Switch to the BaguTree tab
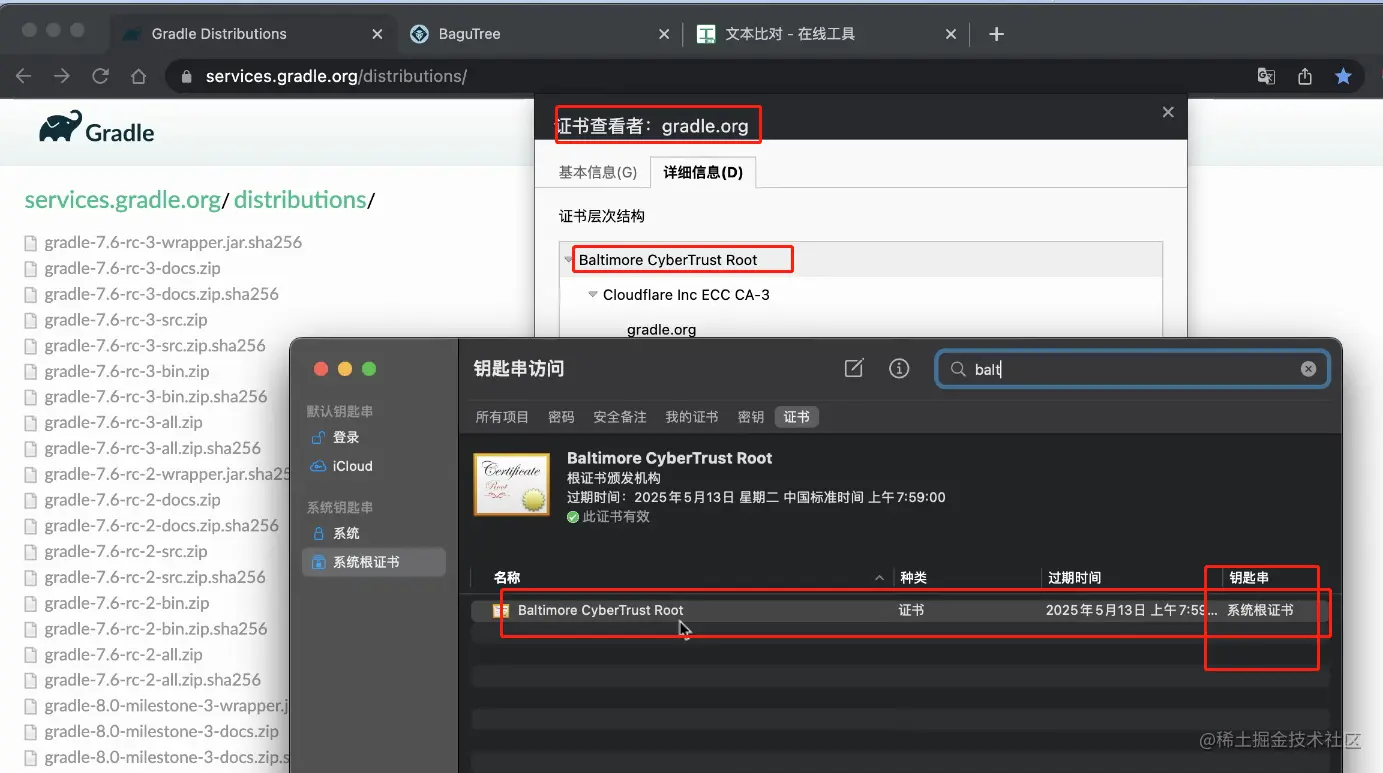1383x773 pixels. (540, 34)
